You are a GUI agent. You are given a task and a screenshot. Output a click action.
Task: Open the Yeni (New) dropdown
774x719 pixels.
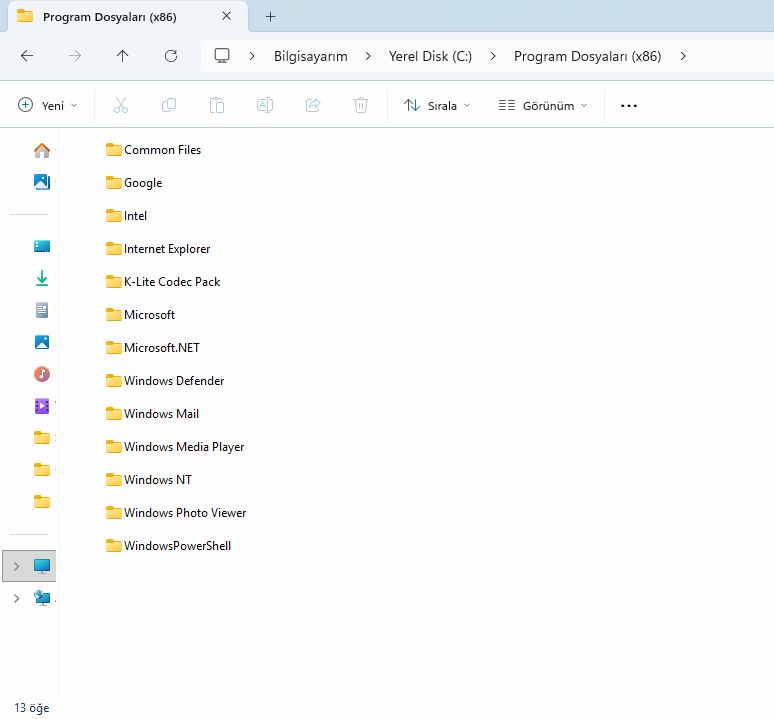[x=48, y=105]
